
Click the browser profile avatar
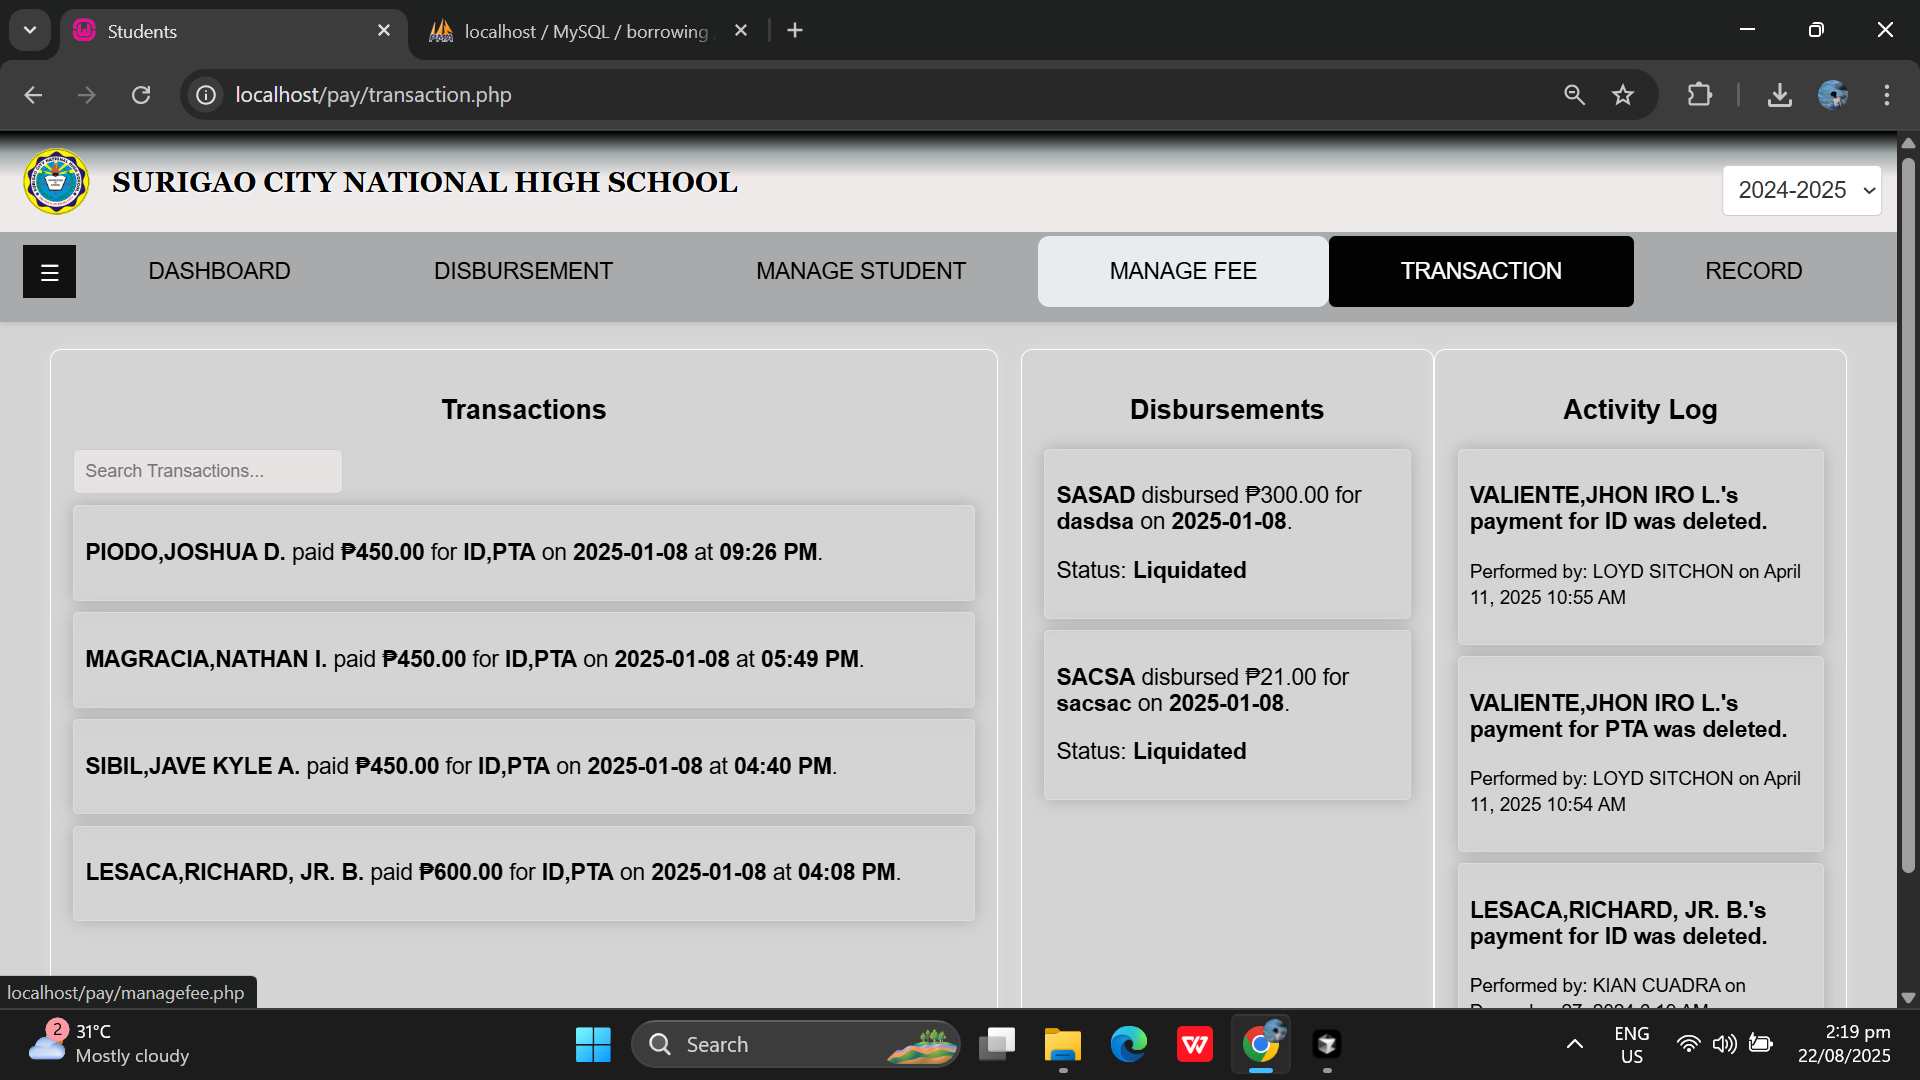click(x=1833, y=95)
